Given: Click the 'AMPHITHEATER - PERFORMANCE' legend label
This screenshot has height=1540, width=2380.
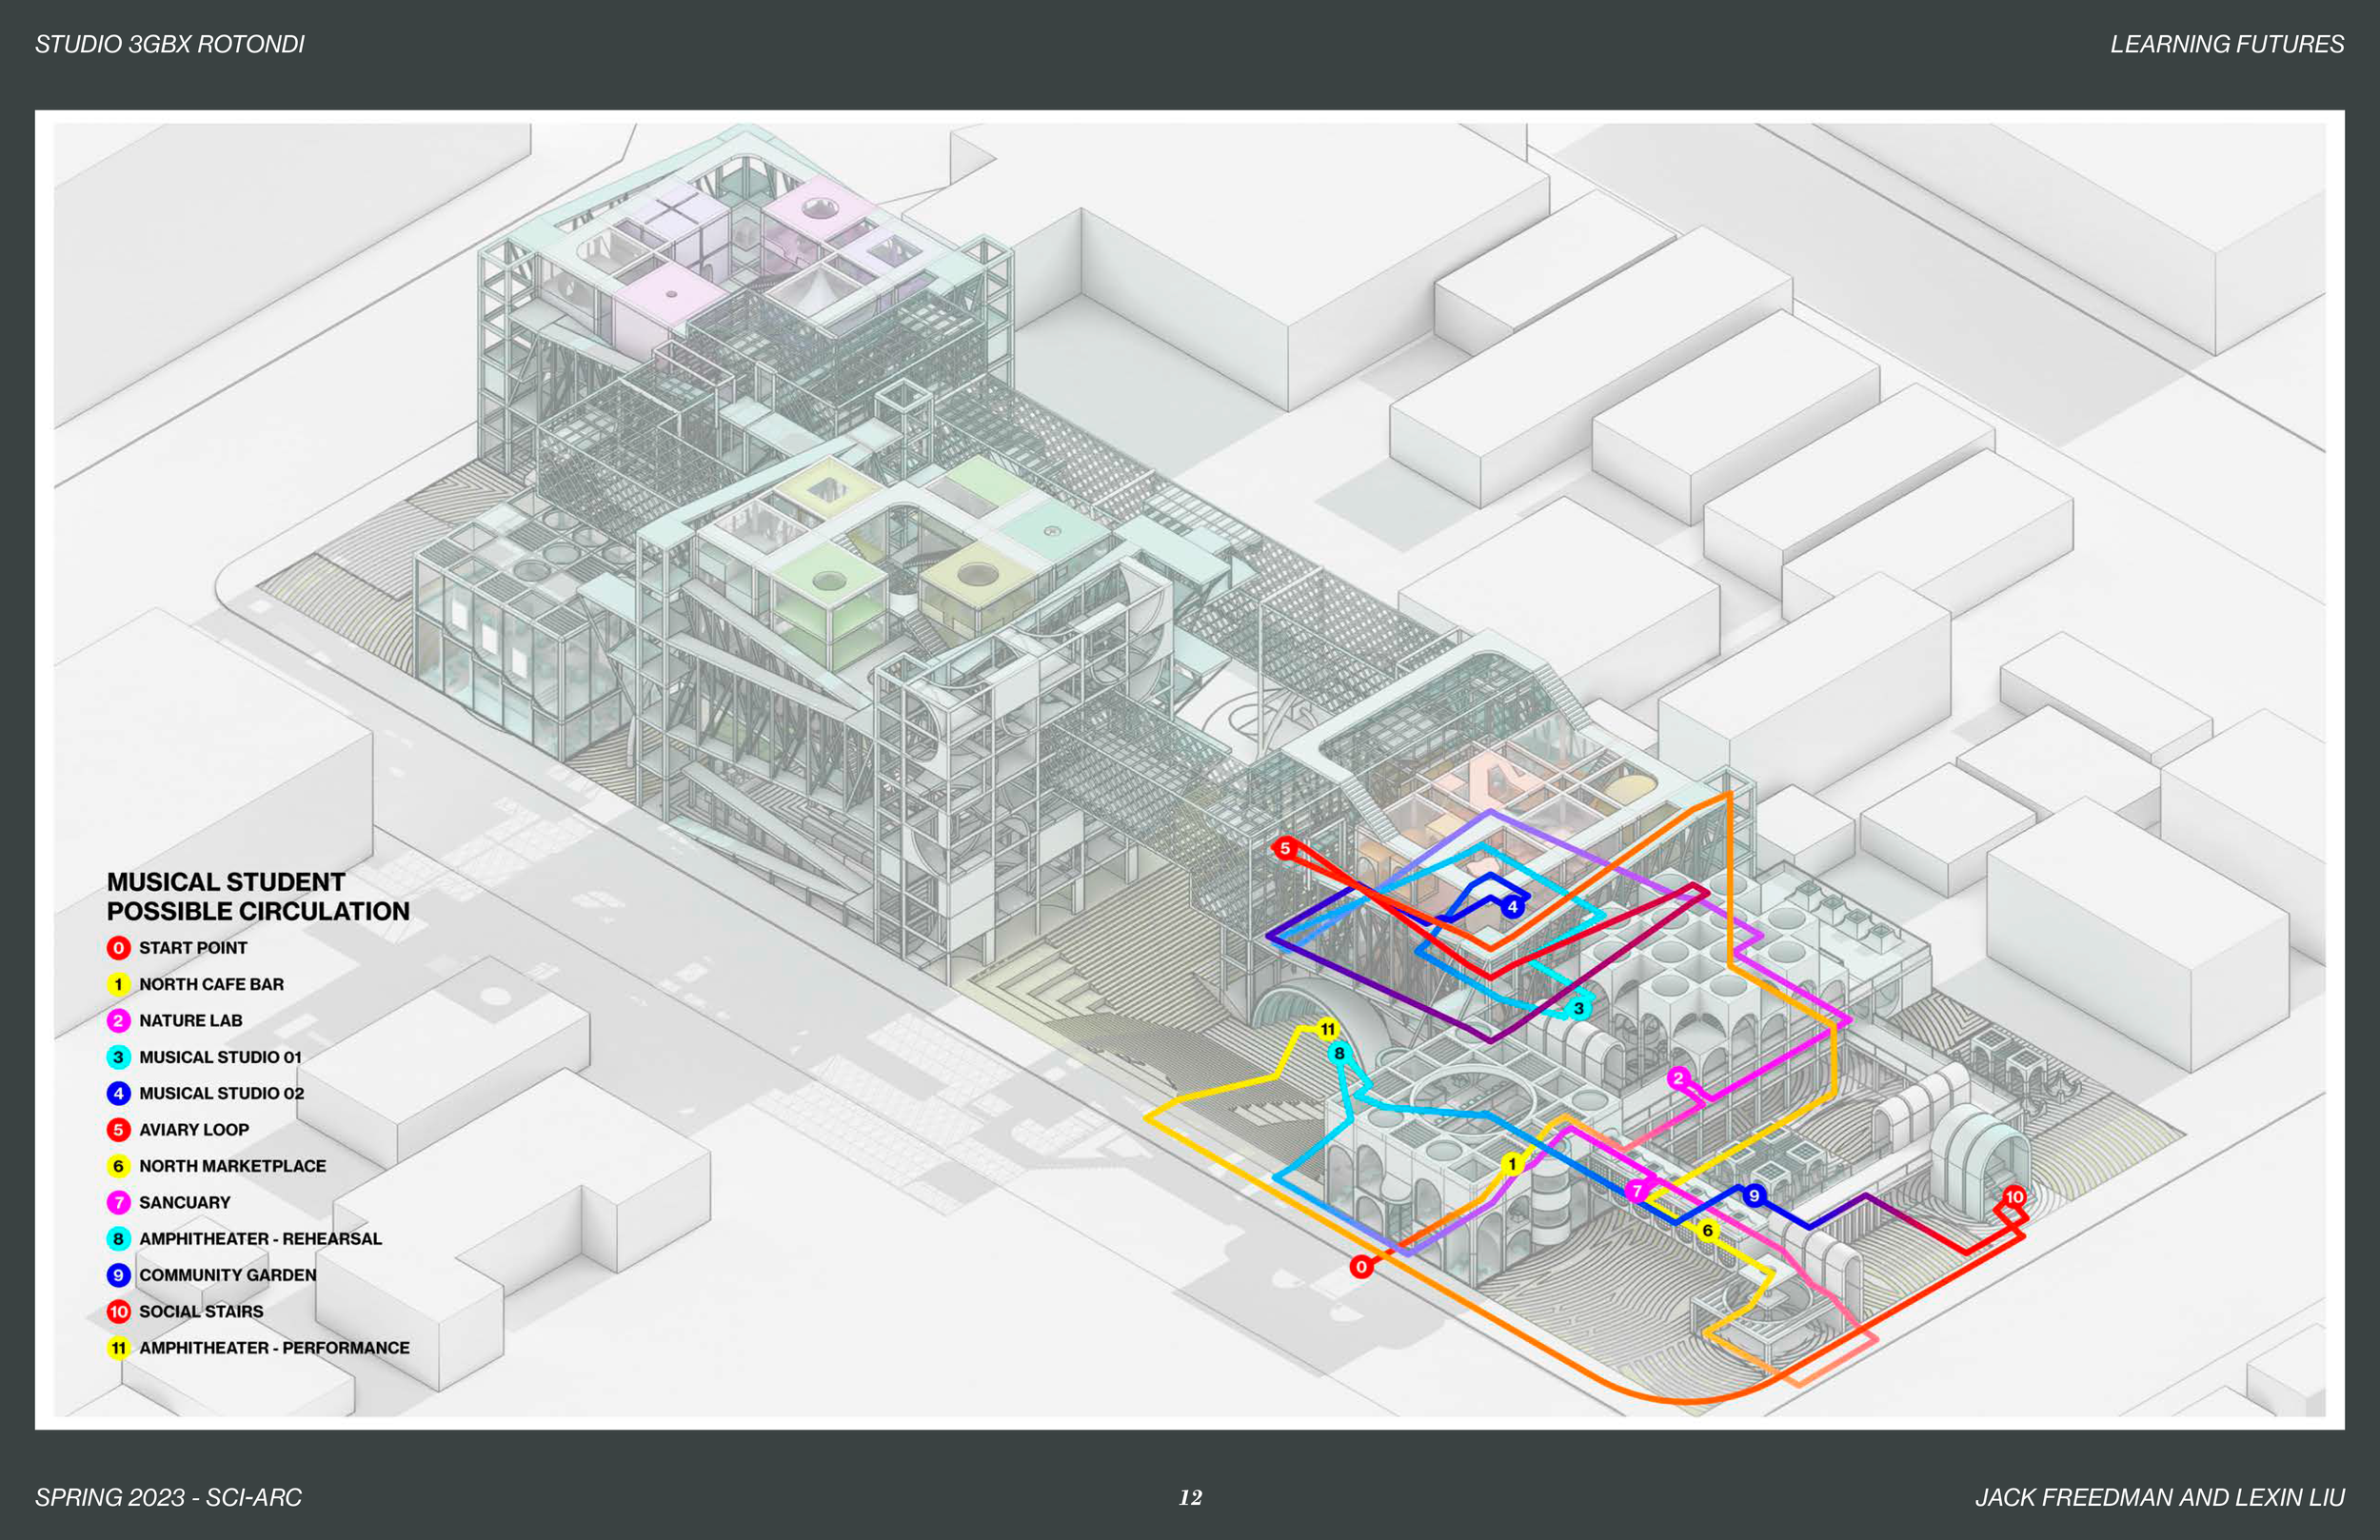Looking at the screenshot, I should pyautogui.click(x=274, y=1348).
